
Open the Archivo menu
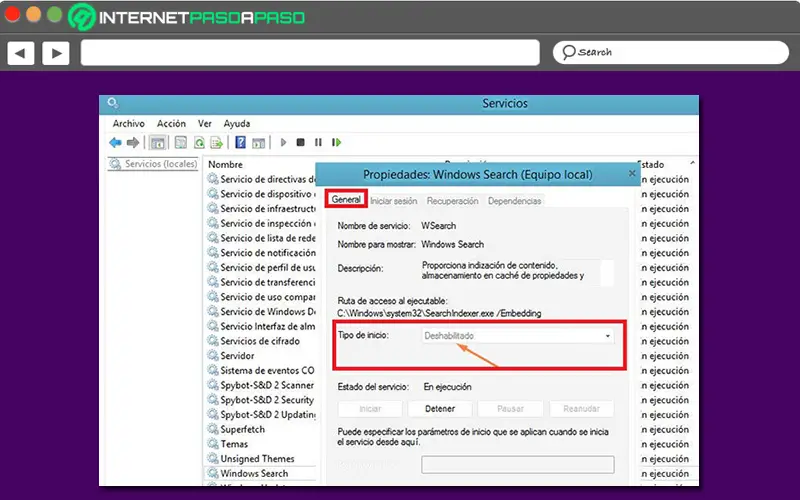[129, 123]
